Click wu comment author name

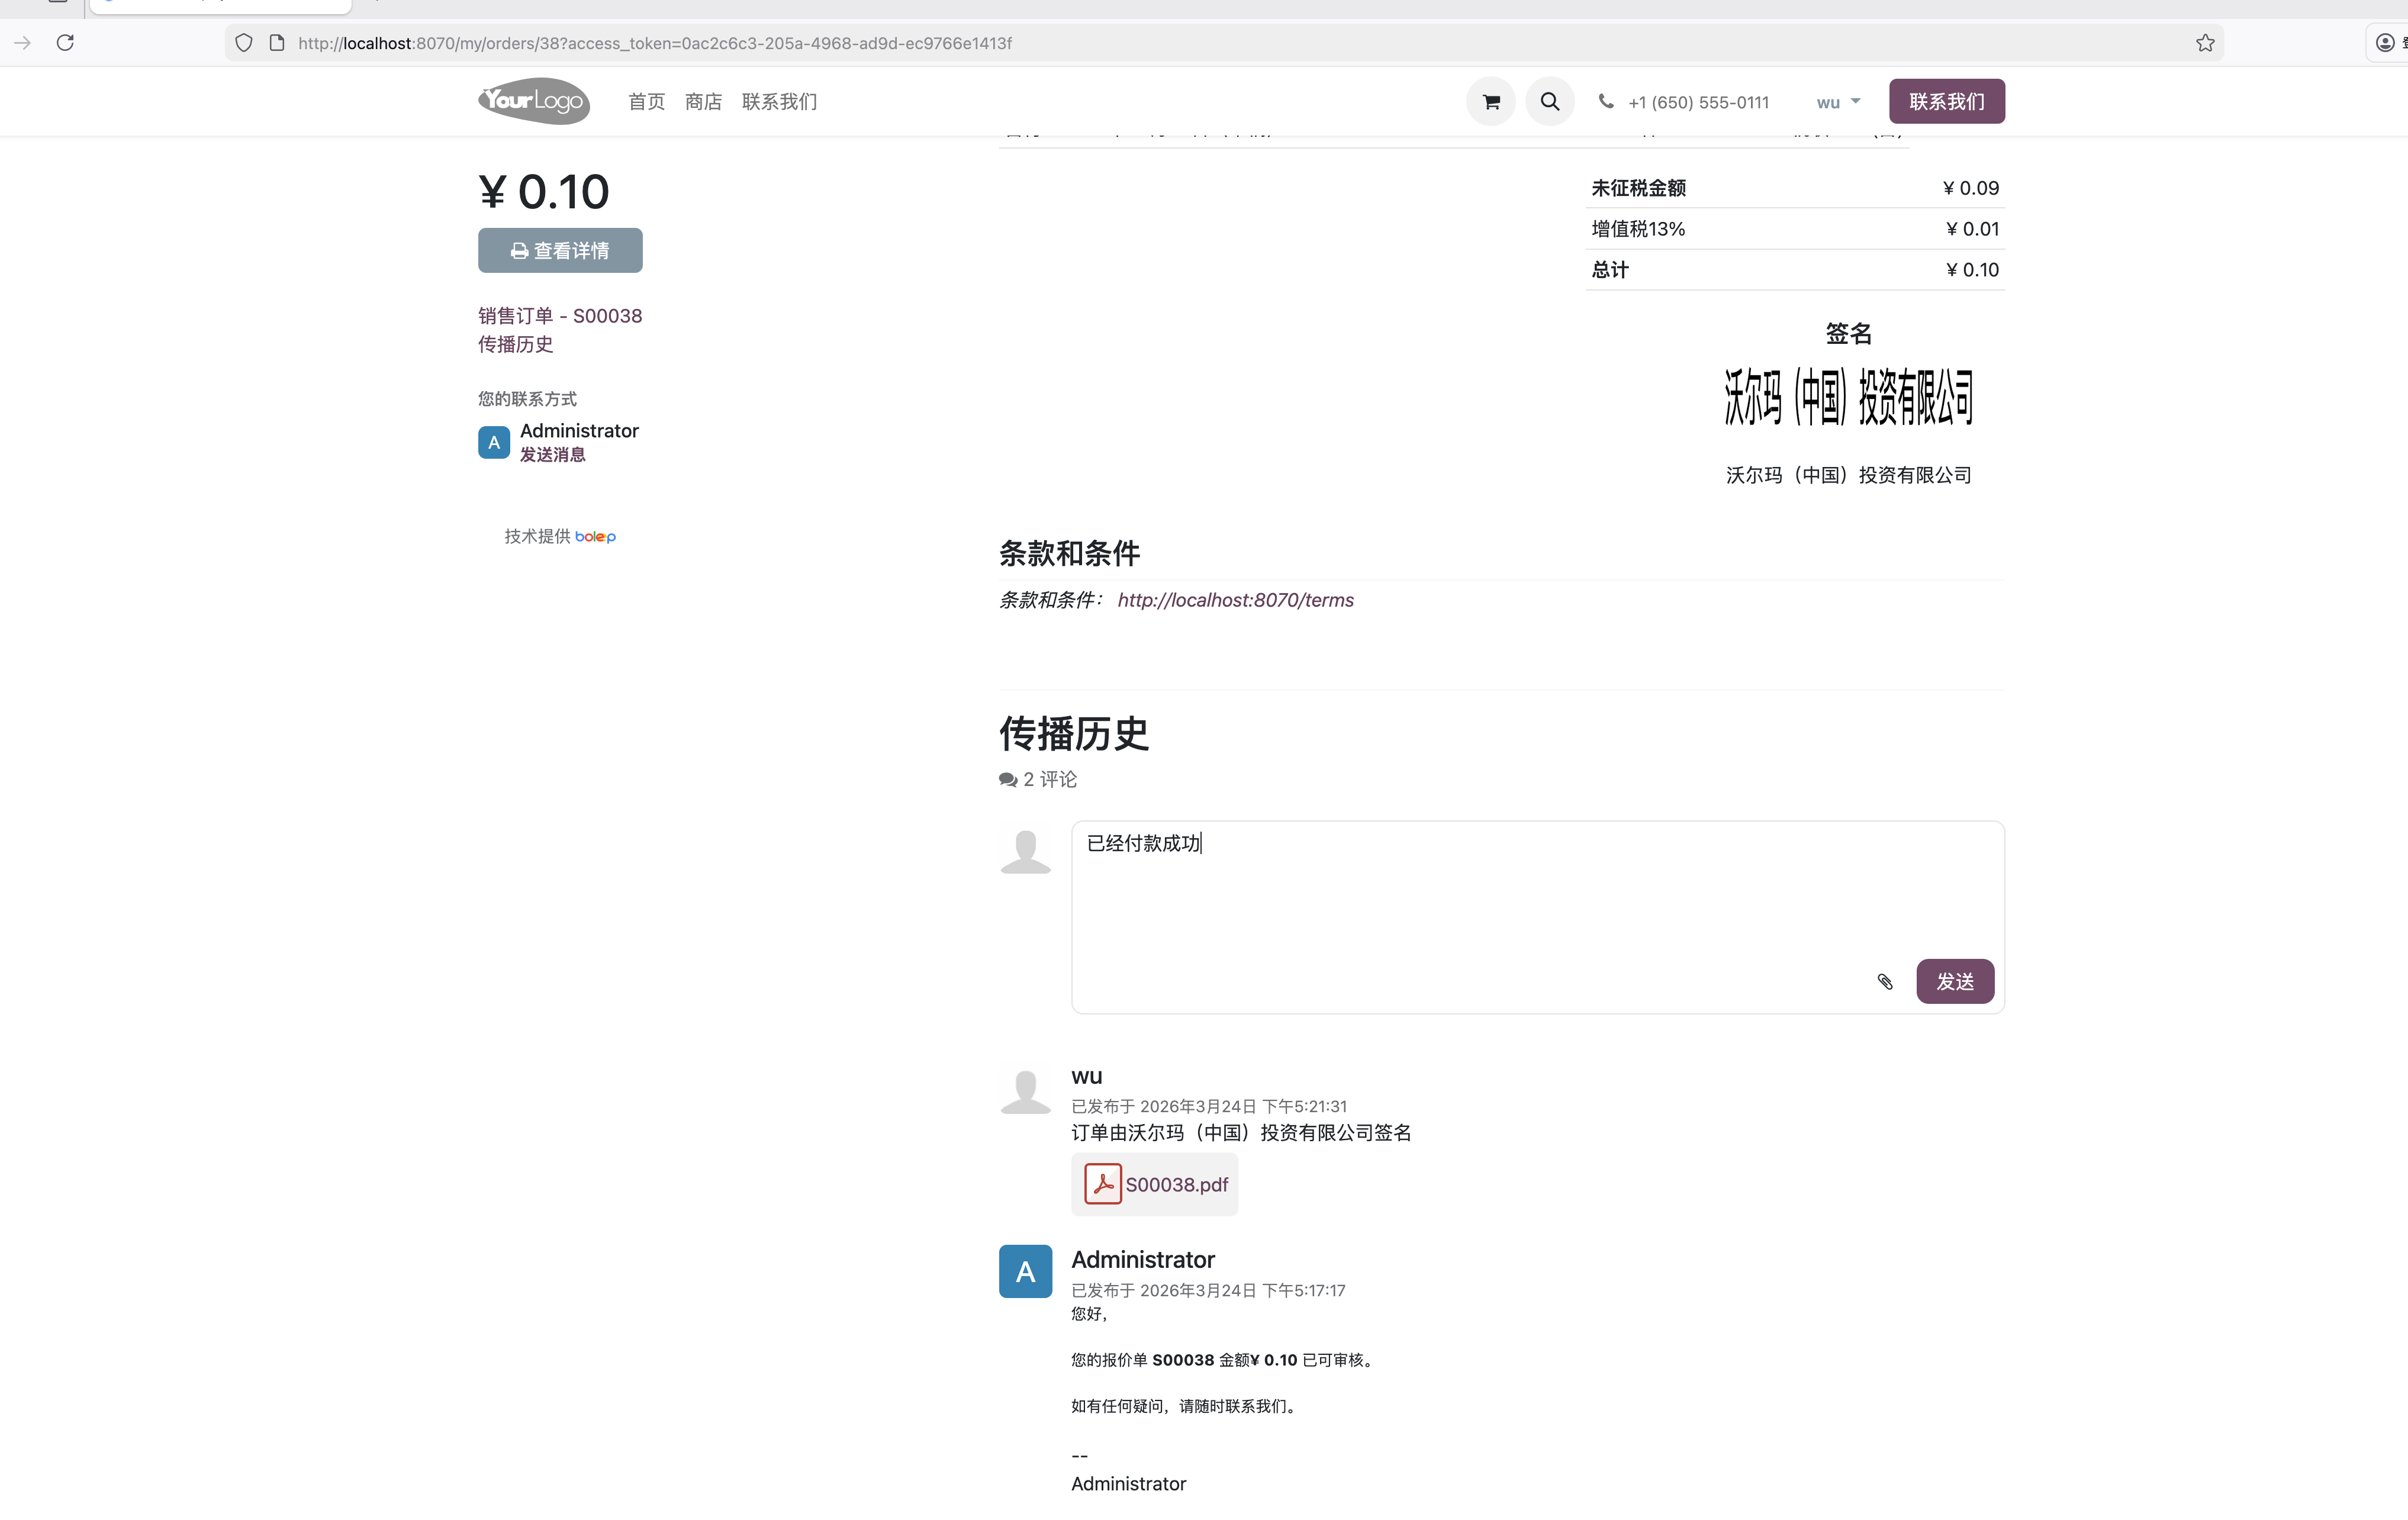point(1086,1076)
